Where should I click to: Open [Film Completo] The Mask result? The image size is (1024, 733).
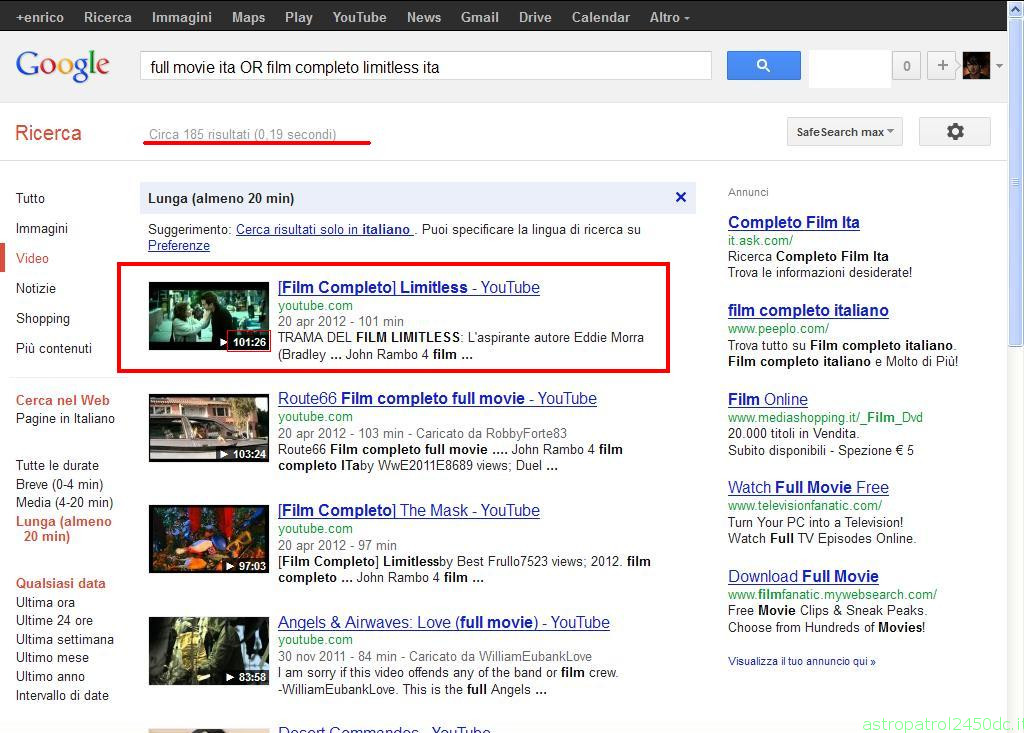click(x=409, y=510)
